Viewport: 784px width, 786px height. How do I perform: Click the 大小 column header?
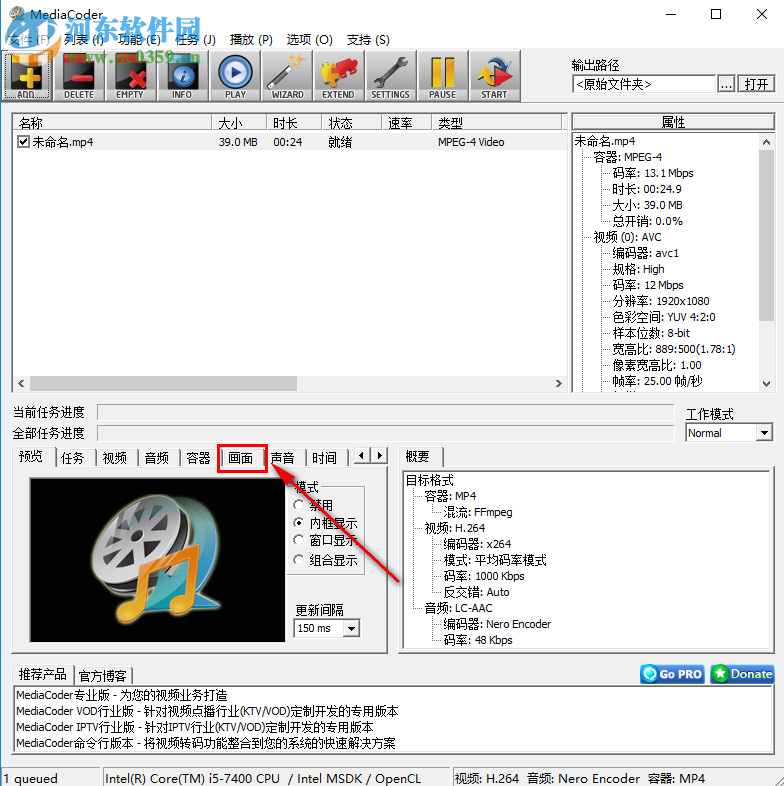(239, 123)
